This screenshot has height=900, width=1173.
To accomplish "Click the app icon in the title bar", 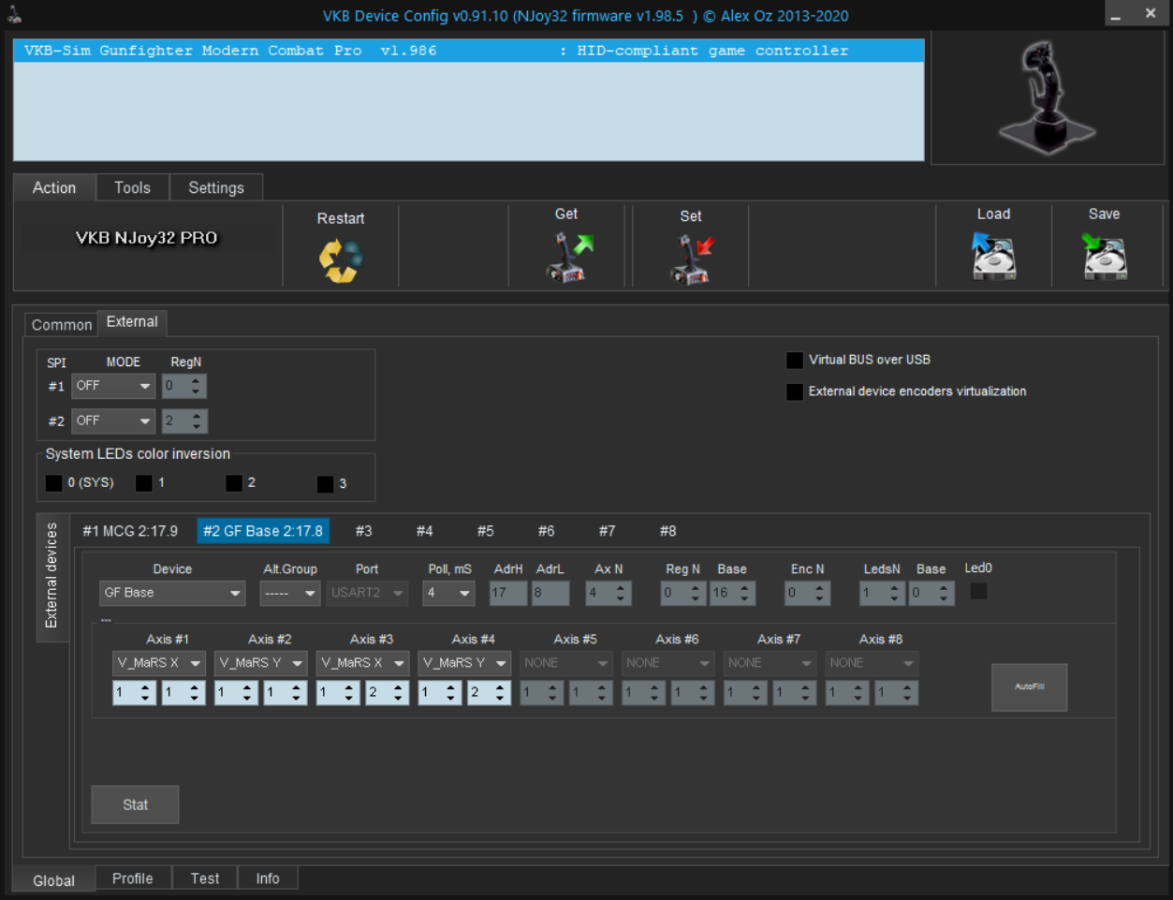I will pyautogui.click(x=13, y=16).
